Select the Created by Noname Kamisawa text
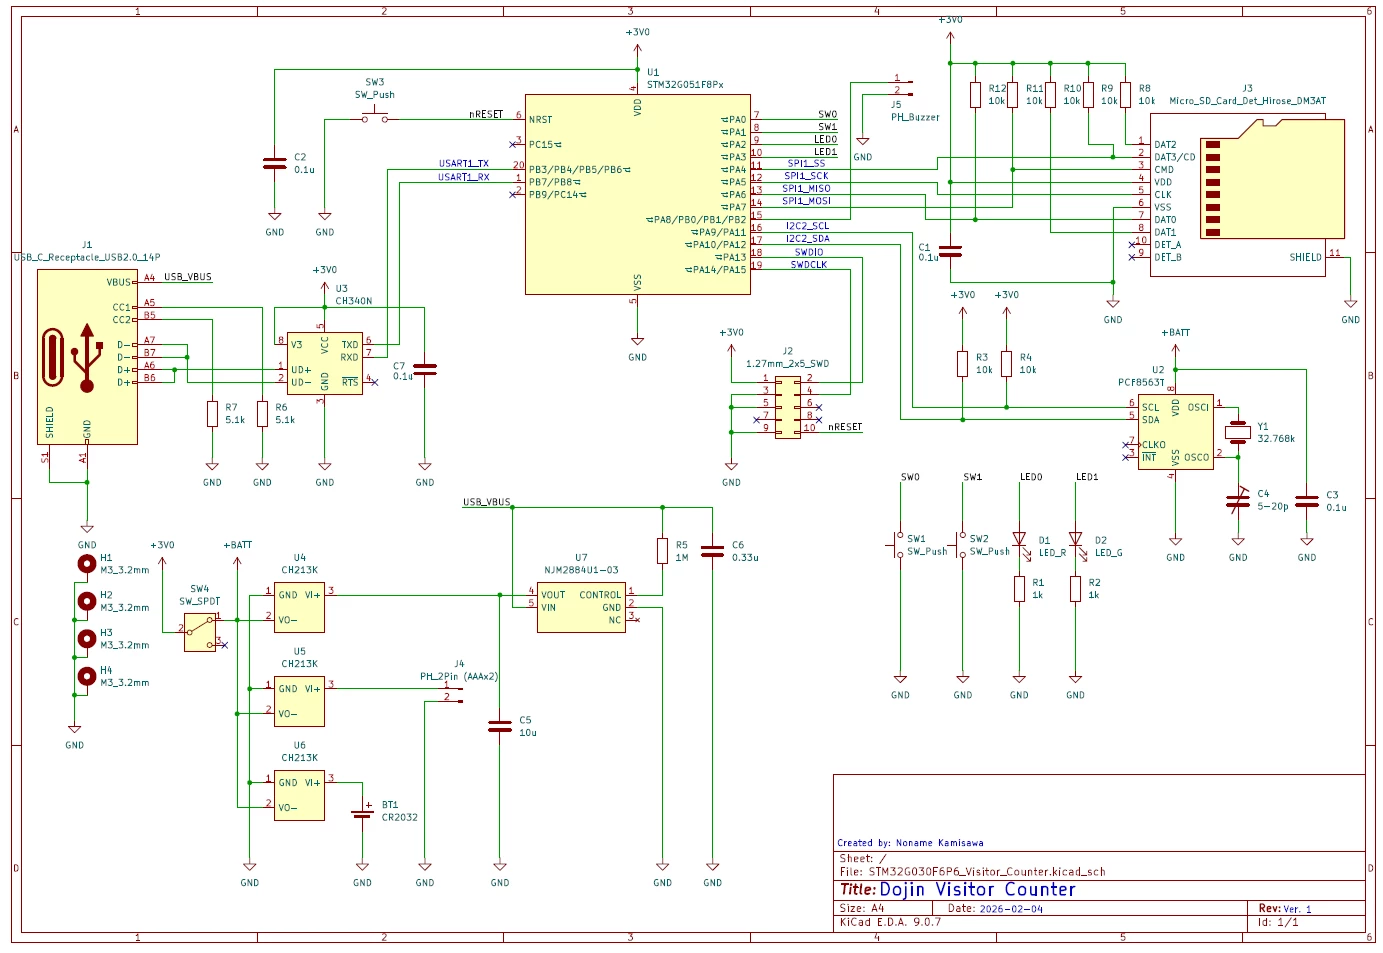 910,843
